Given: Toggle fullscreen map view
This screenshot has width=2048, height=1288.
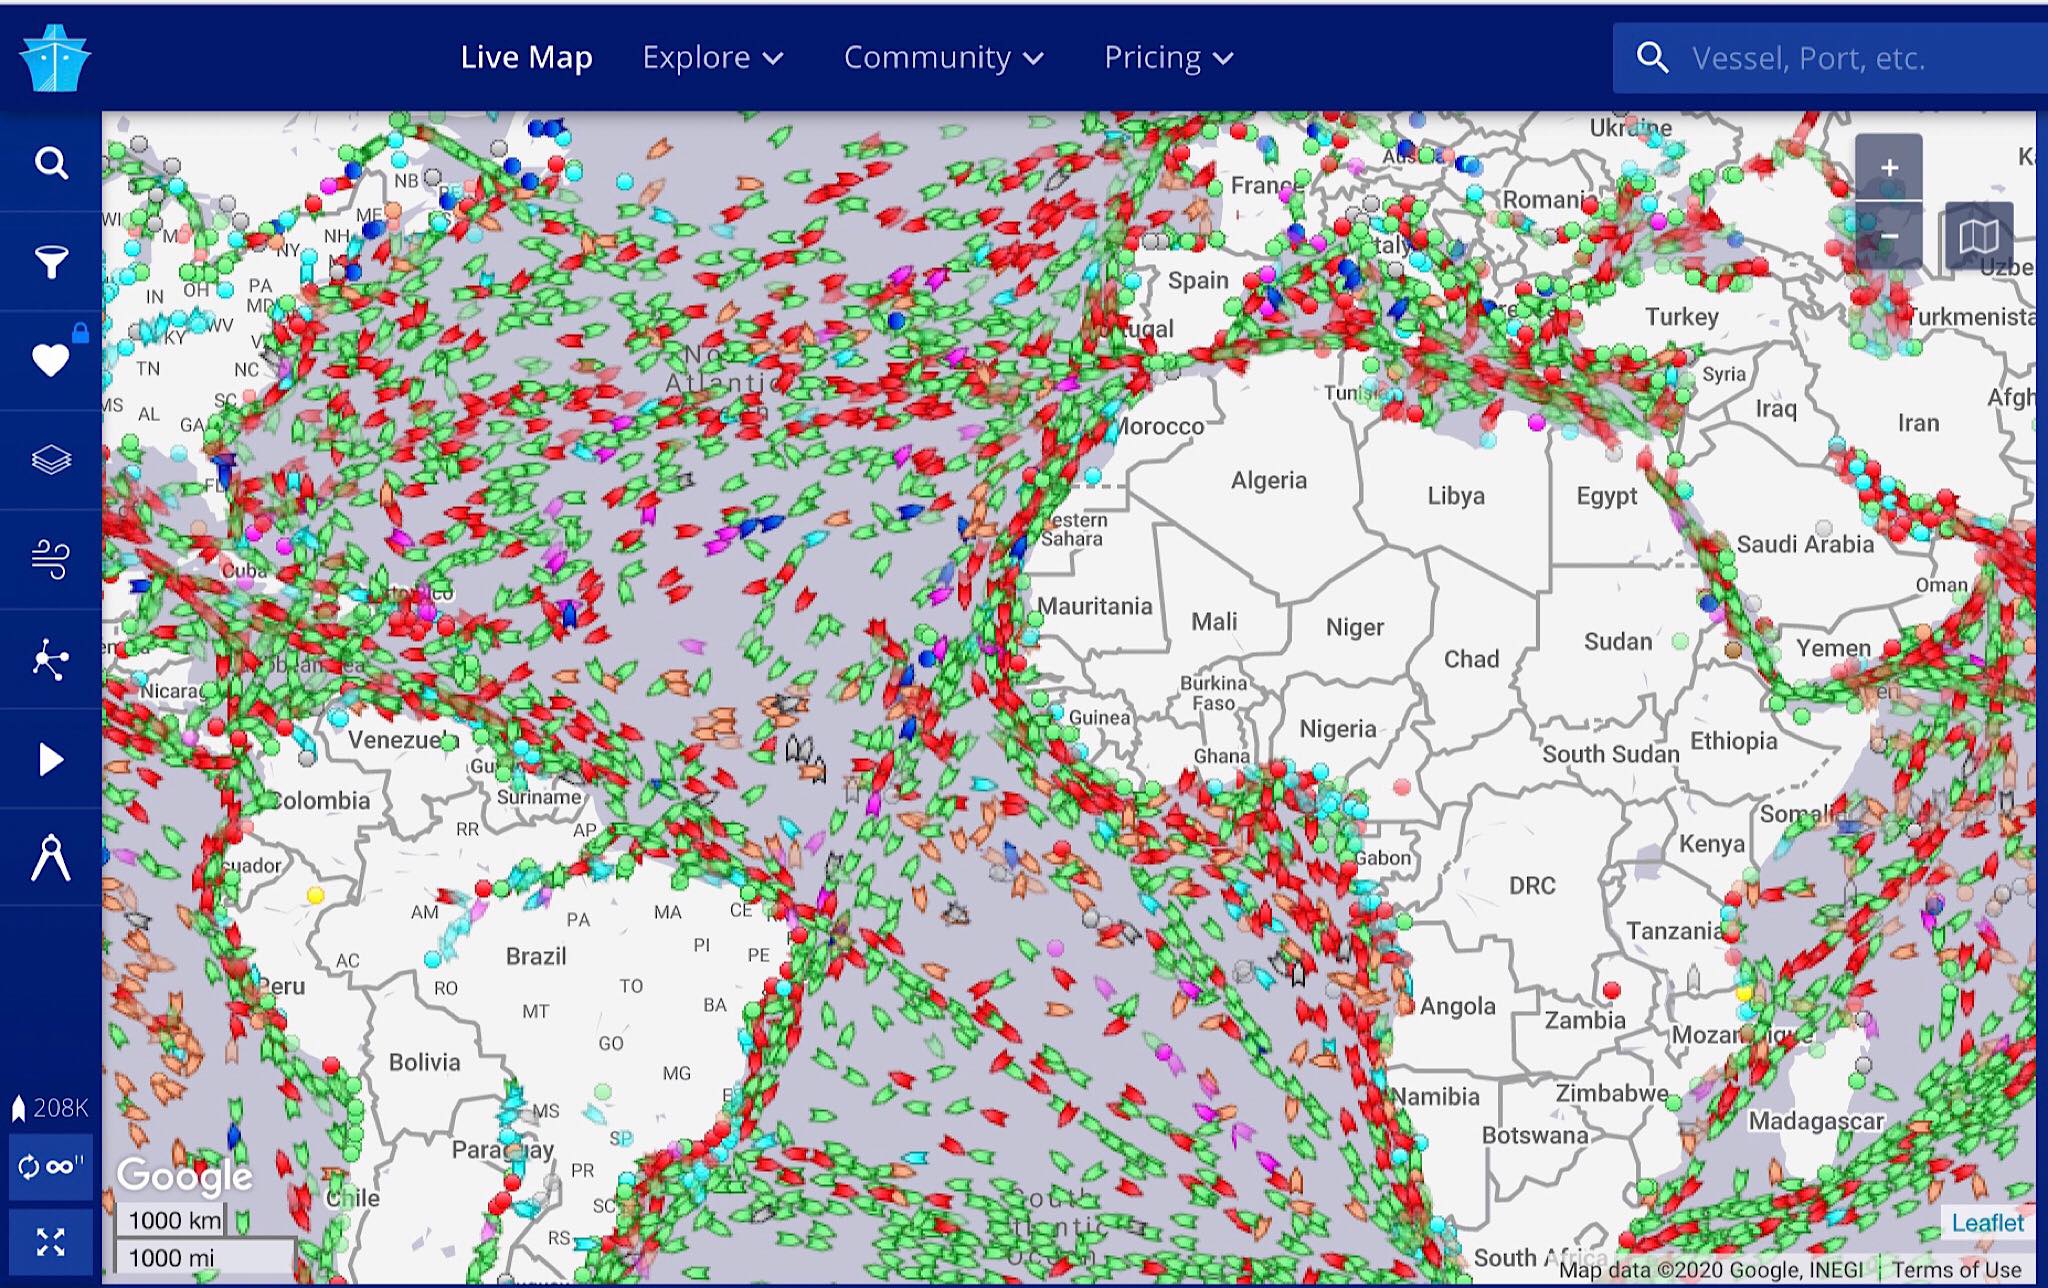Looking at the screenshot, I should (x=51, y=1243).
